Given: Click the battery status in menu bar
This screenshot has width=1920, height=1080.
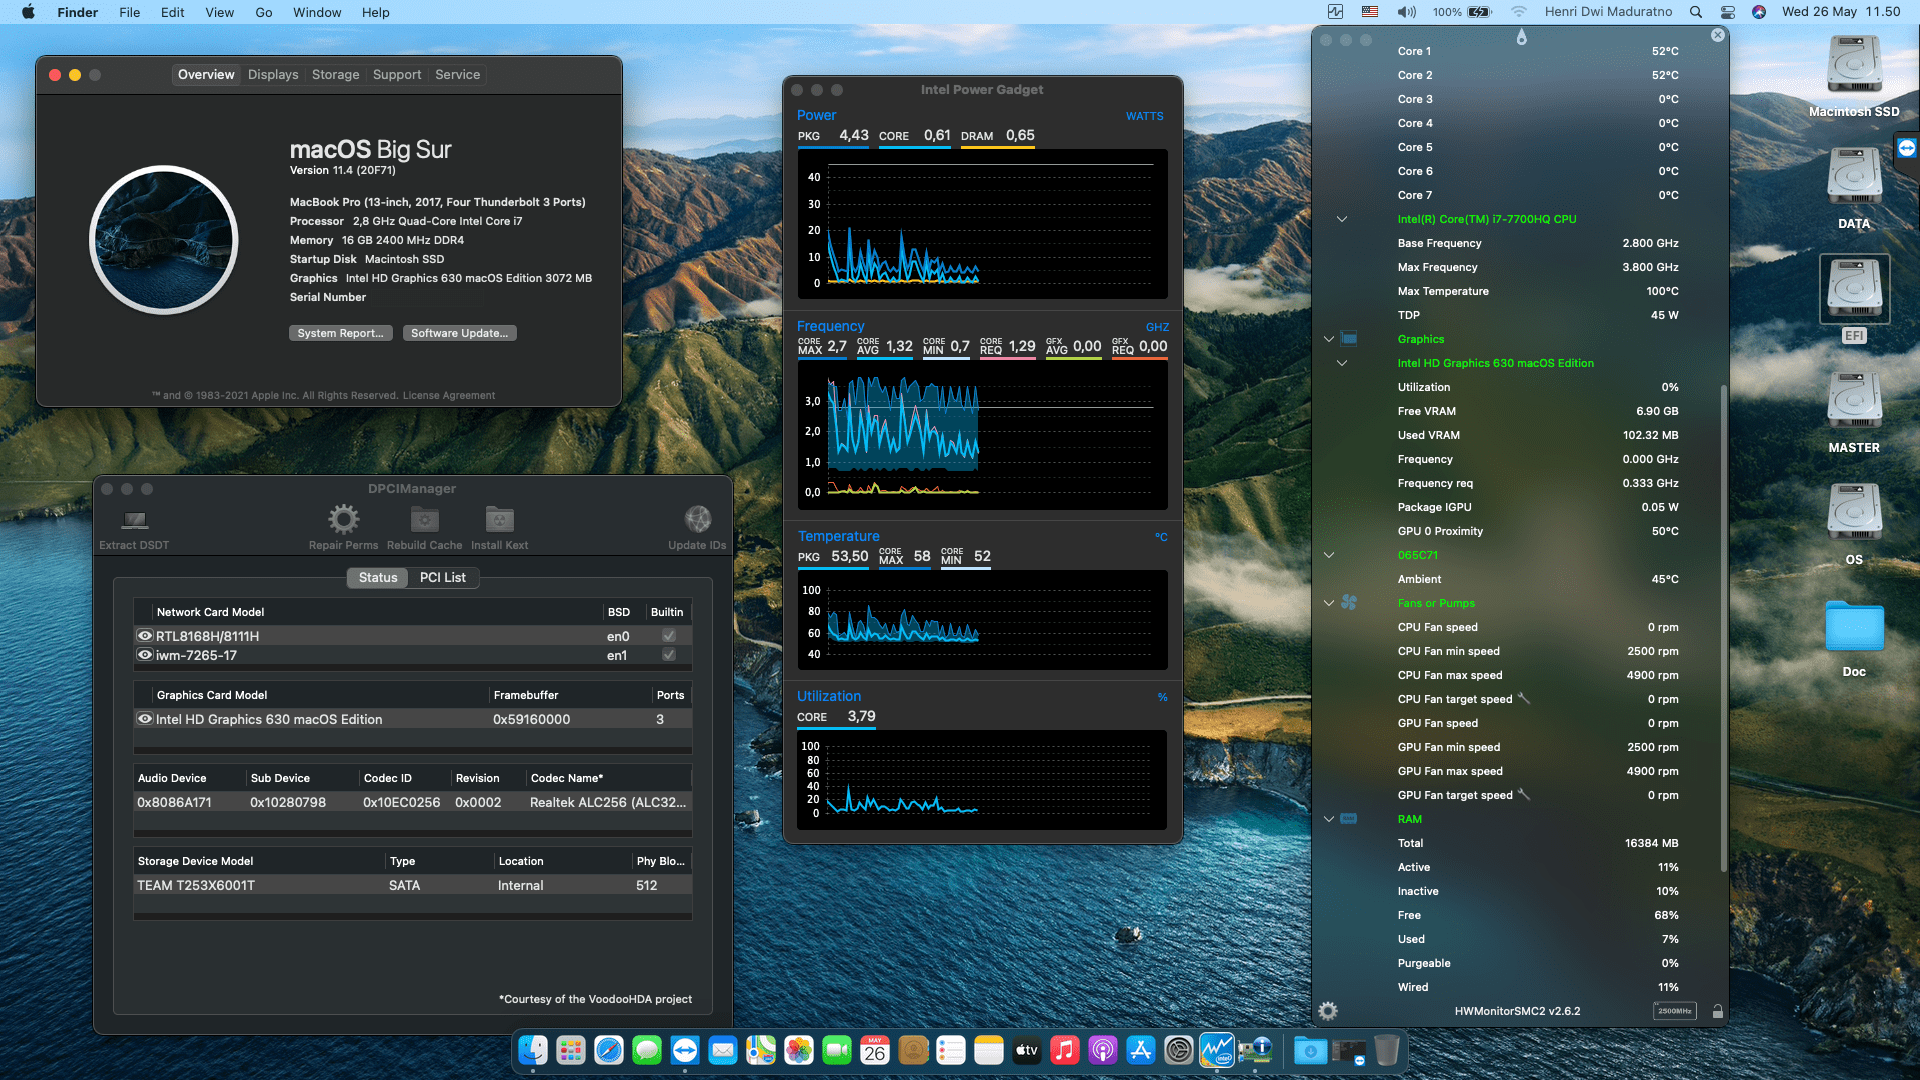Looking at the screenshot, I should pyautogui.click(x=1462, y=12).
